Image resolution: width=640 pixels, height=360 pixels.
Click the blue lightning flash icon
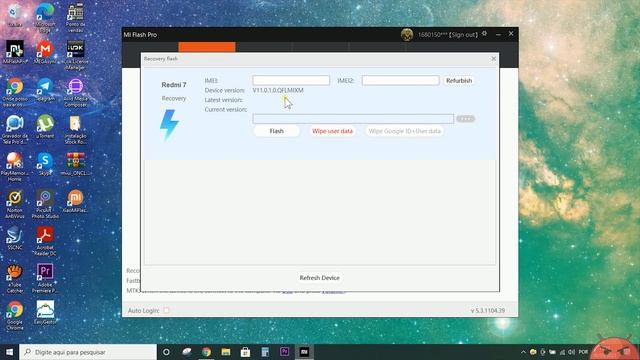tap(169, 124)
